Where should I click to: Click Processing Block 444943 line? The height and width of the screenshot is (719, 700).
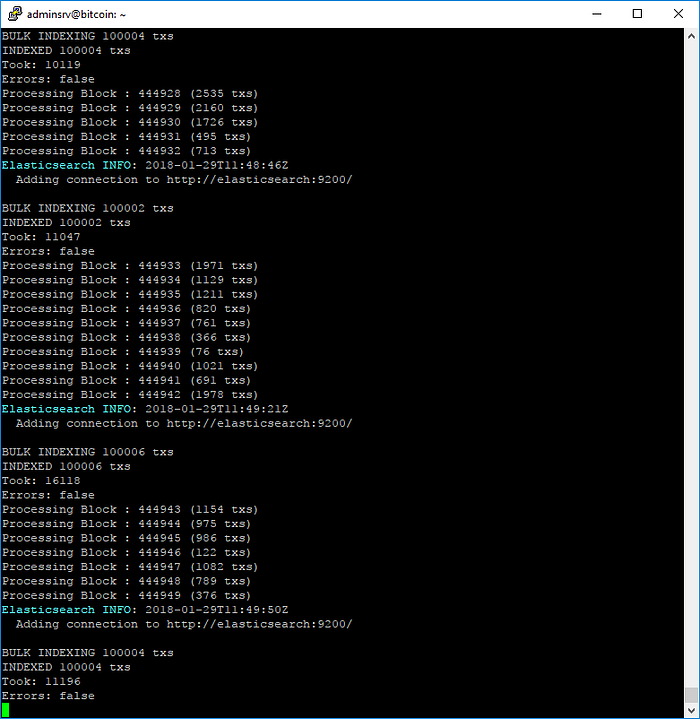(x=130, y=509)
